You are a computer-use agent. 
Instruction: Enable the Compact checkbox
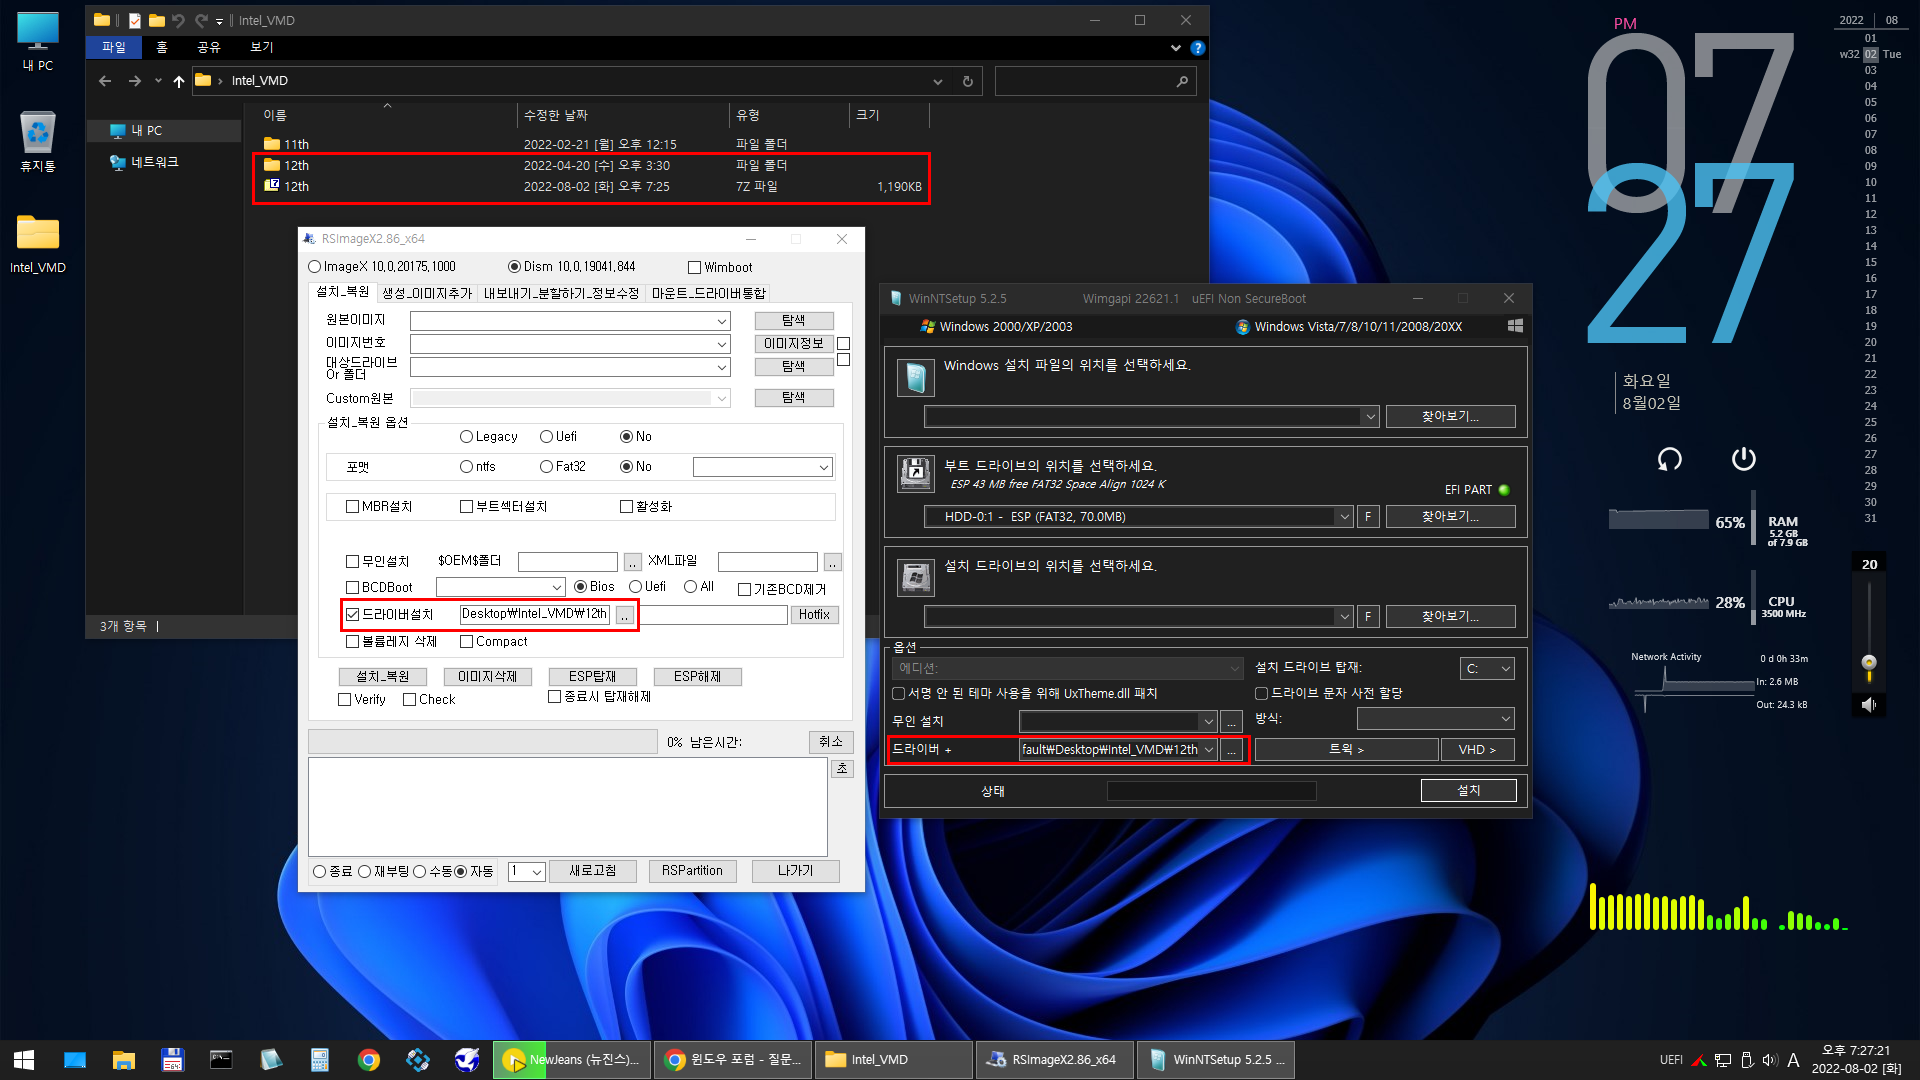click(466, 642)
